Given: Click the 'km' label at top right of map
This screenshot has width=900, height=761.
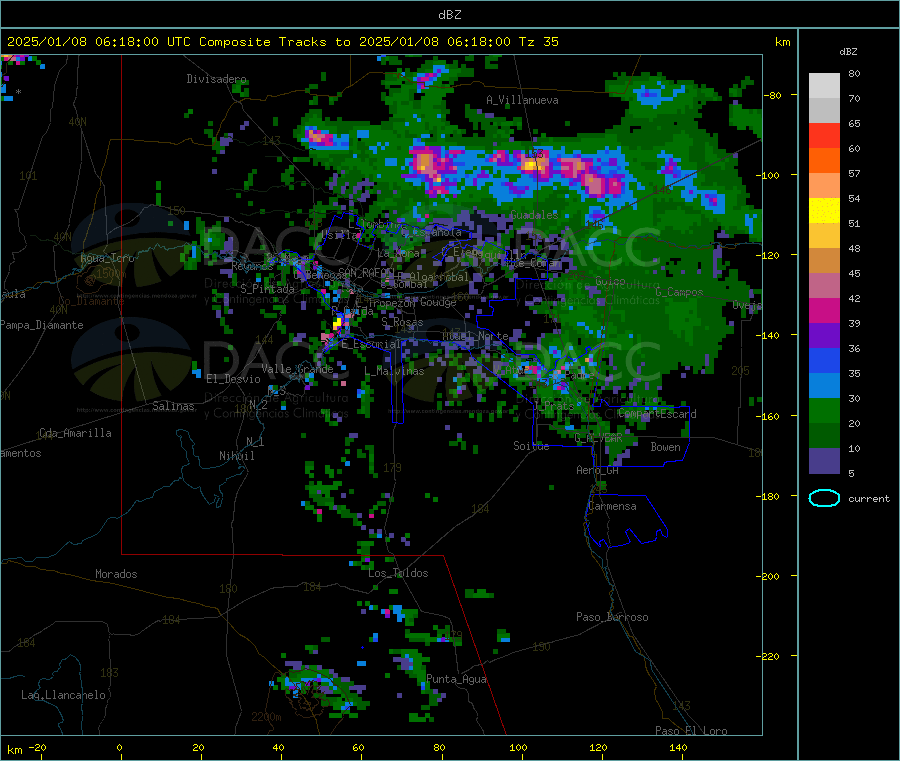Looking at the screenshot, I should [782, 42].
